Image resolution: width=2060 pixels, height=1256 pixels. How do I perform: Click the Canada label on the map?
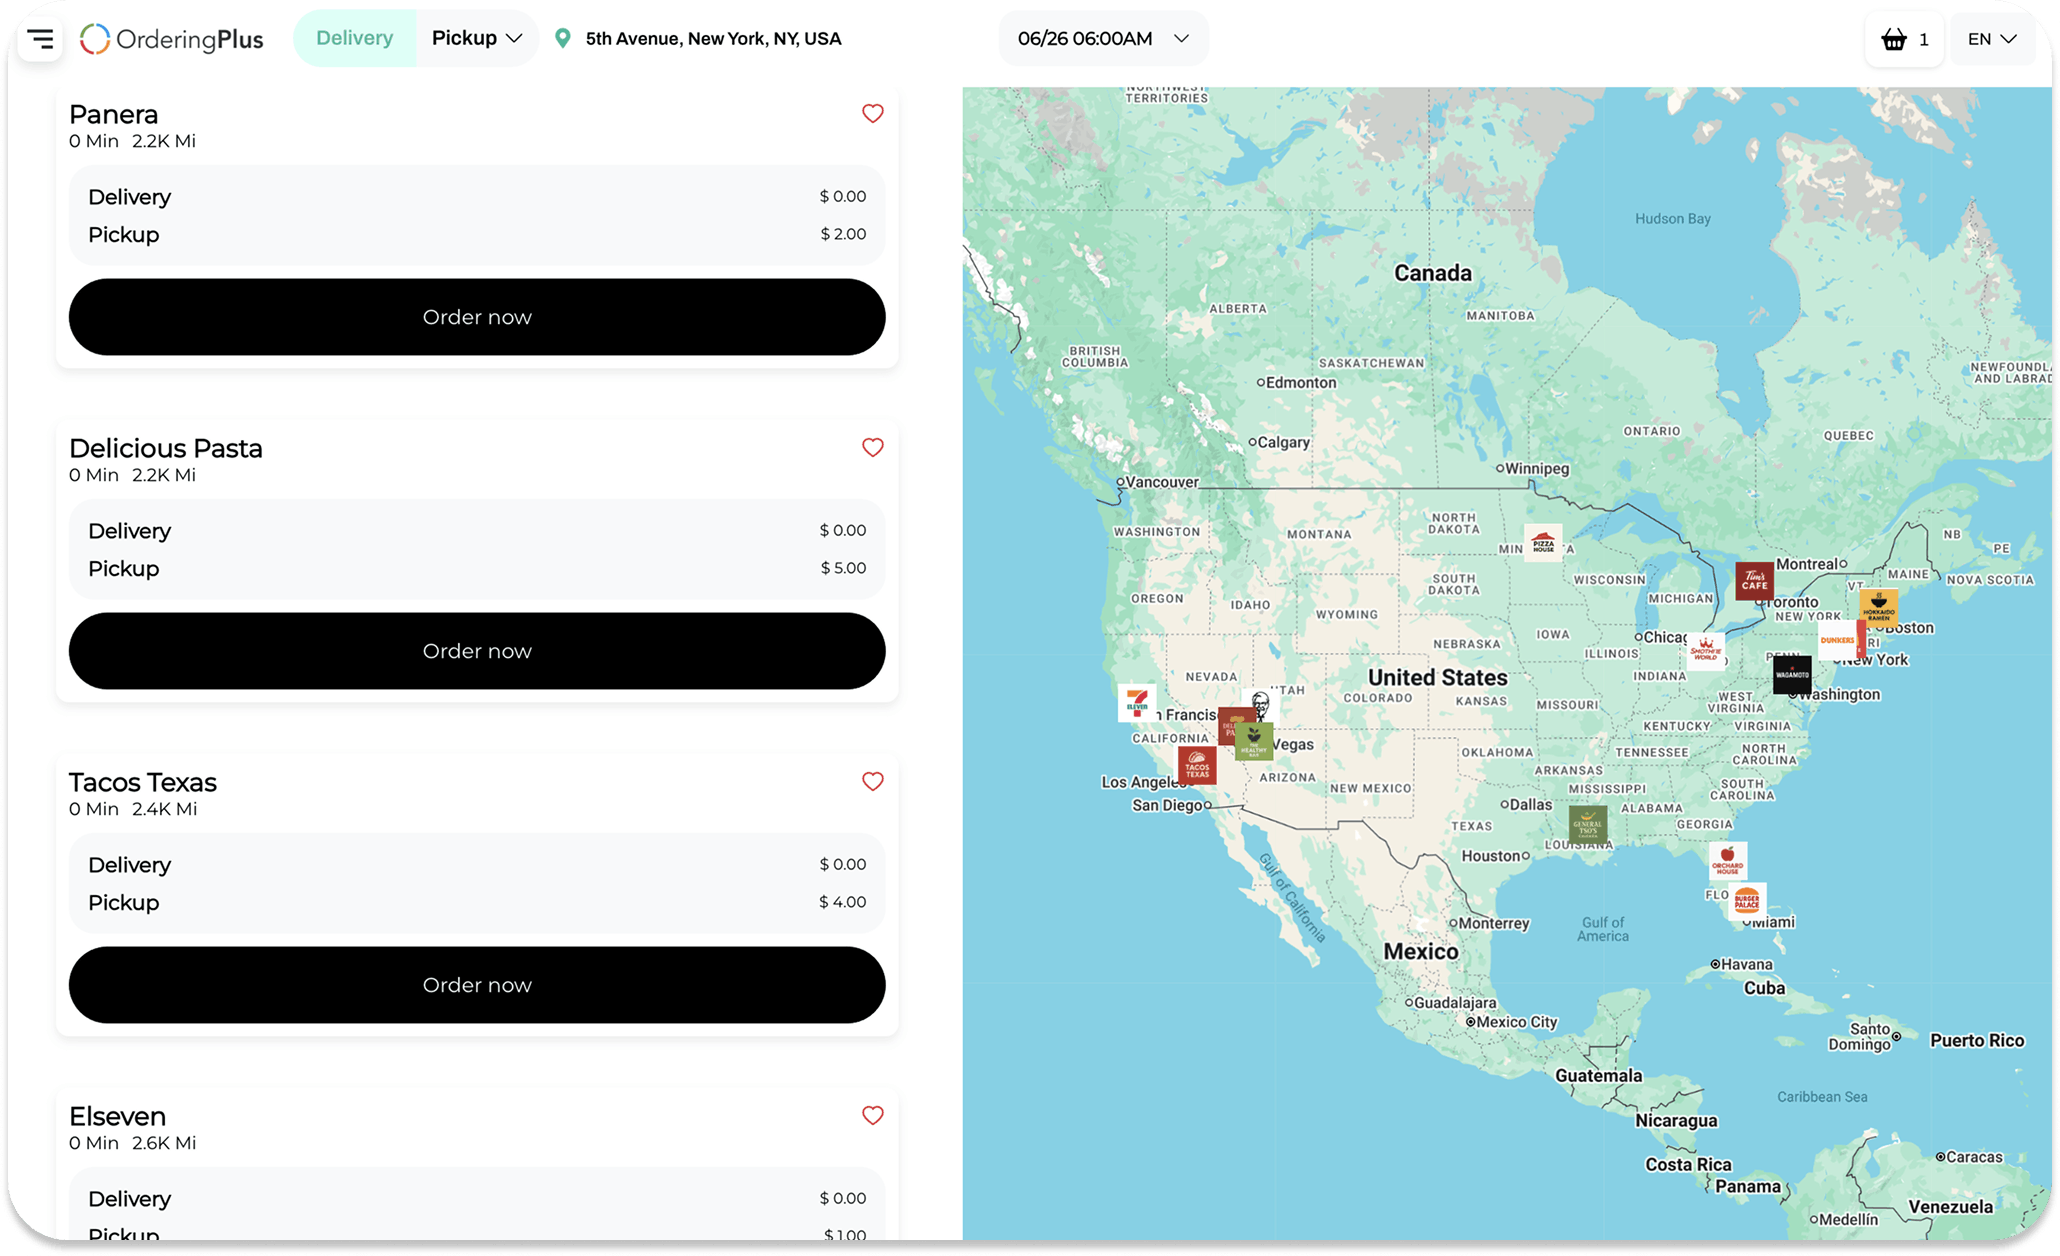tap(1433, 273)
